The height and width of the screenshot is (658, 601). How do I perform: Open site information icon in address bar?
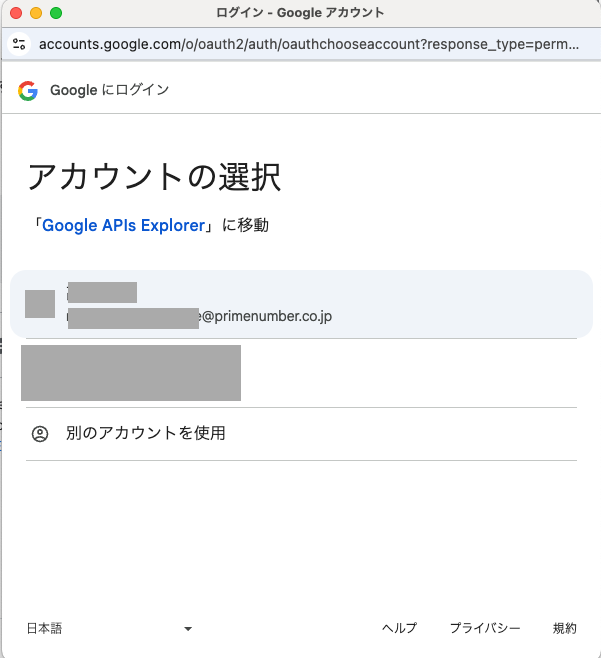(19, 44)
